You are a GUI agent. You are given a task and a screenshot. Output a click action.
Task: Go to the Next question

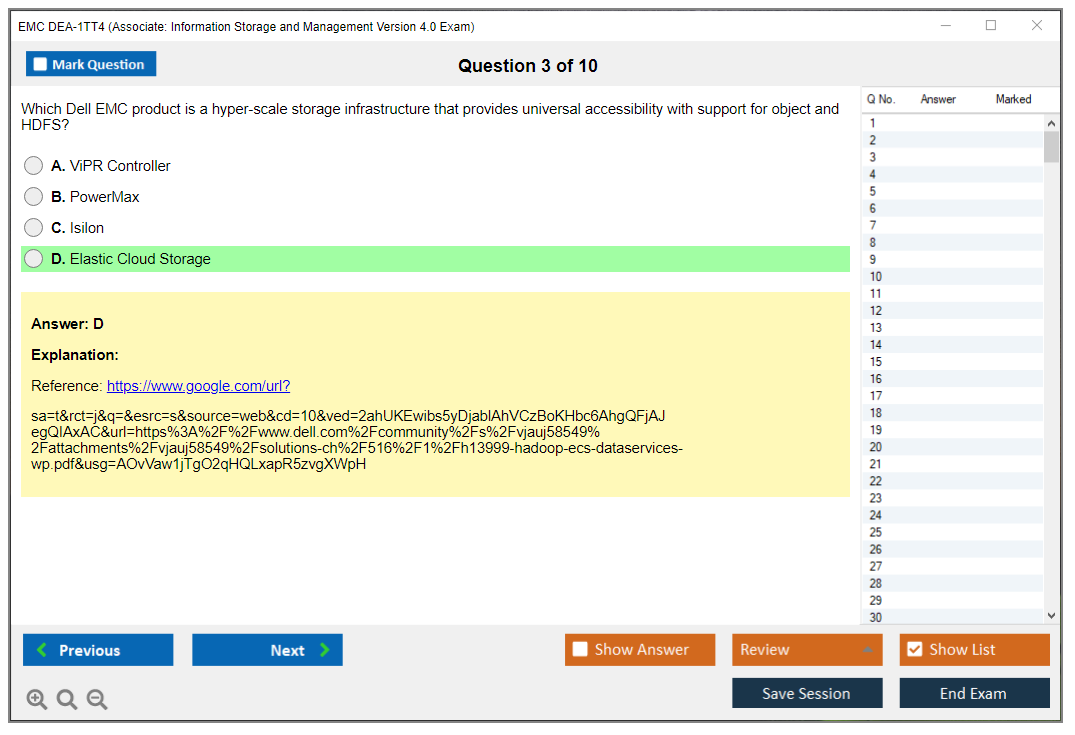(x=267, y=650)
